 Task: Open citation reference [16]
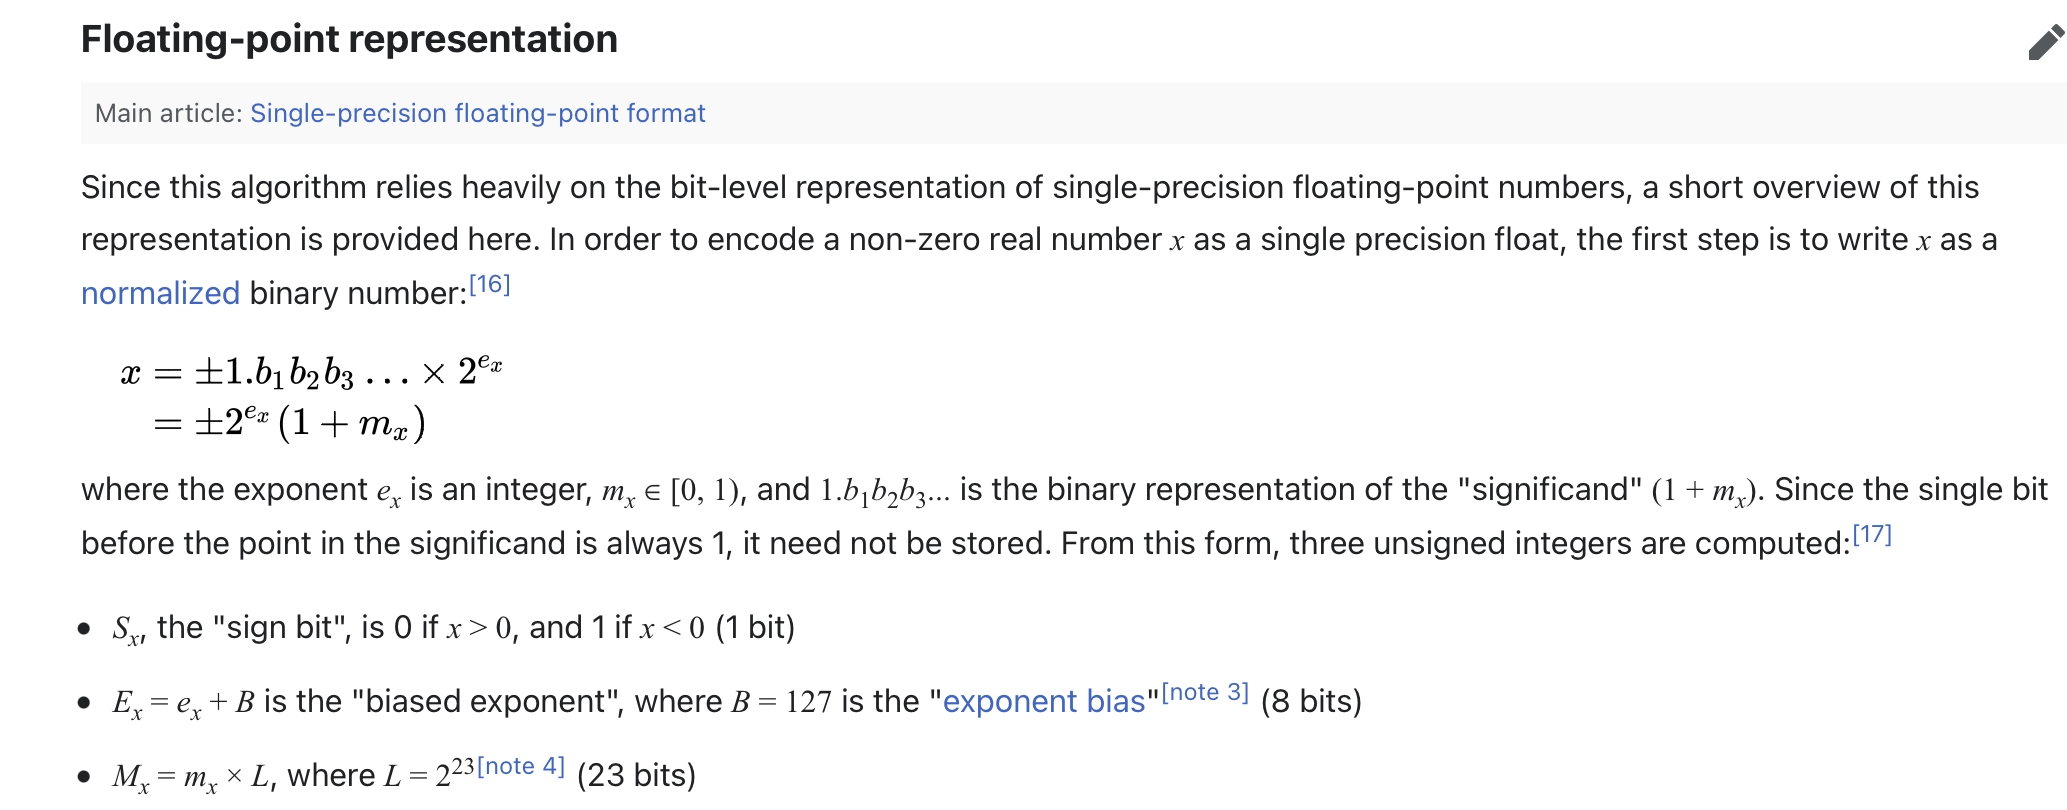point(490,285)
